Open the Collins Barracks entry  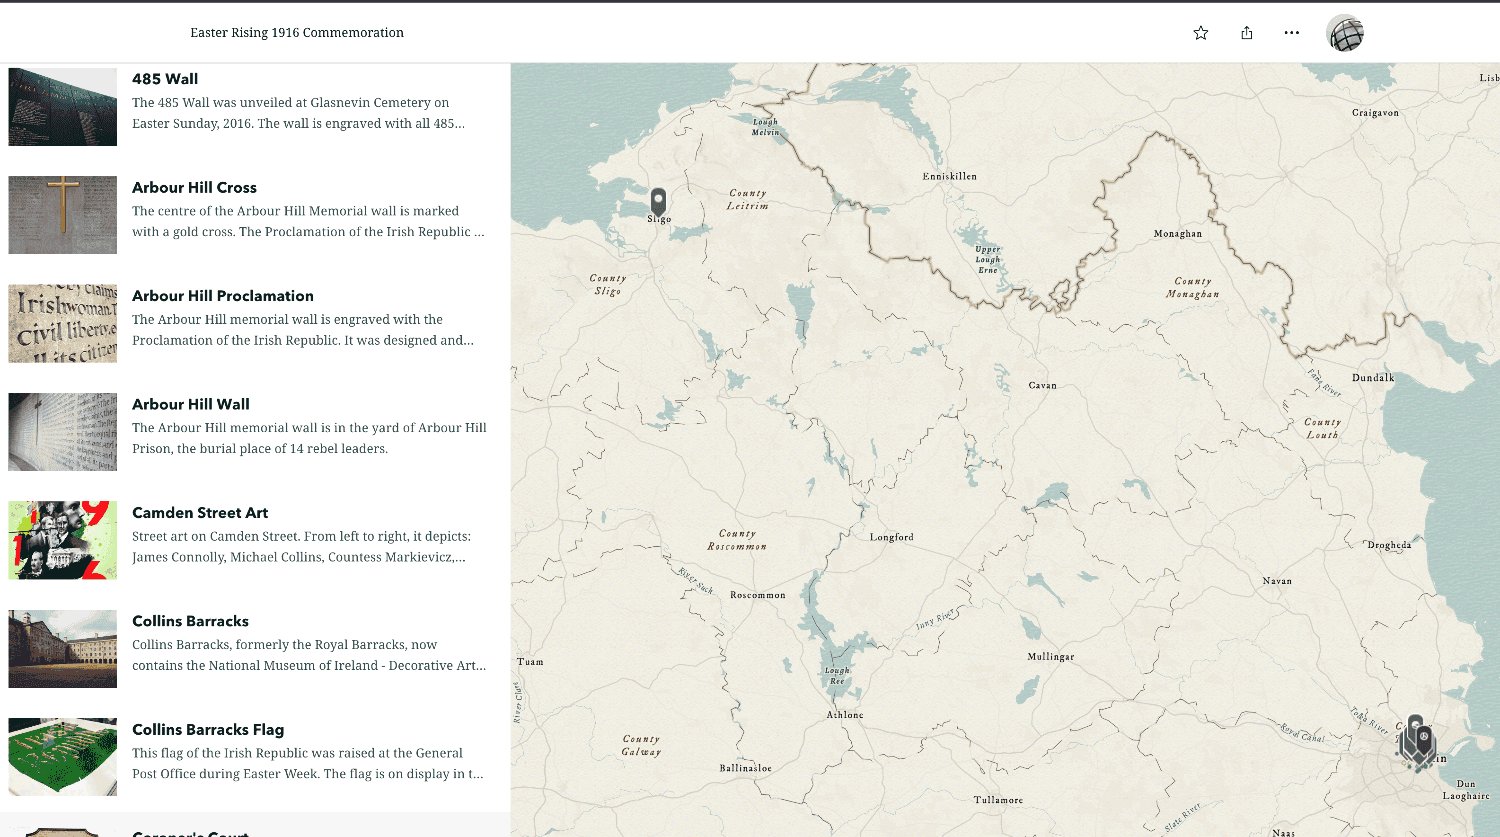[x=190, y=620]
